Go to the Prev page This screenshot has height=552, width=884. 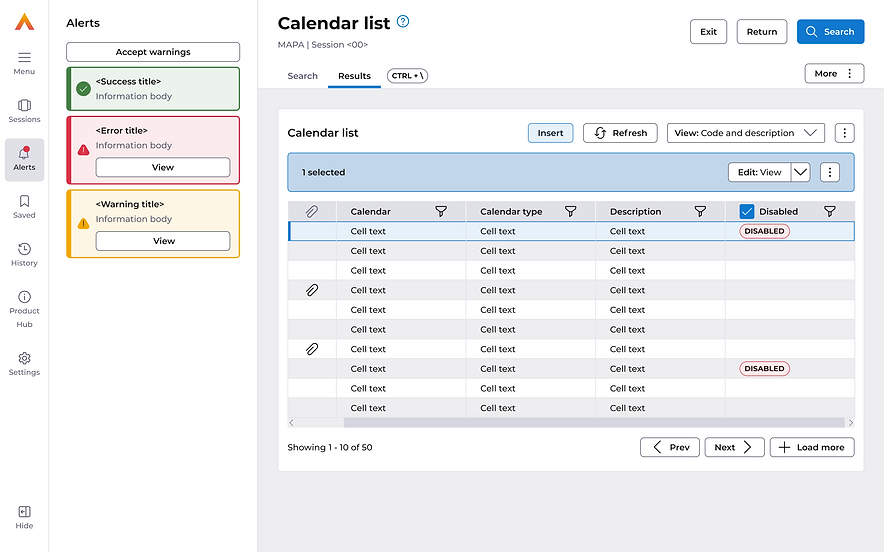pos(670,447)
